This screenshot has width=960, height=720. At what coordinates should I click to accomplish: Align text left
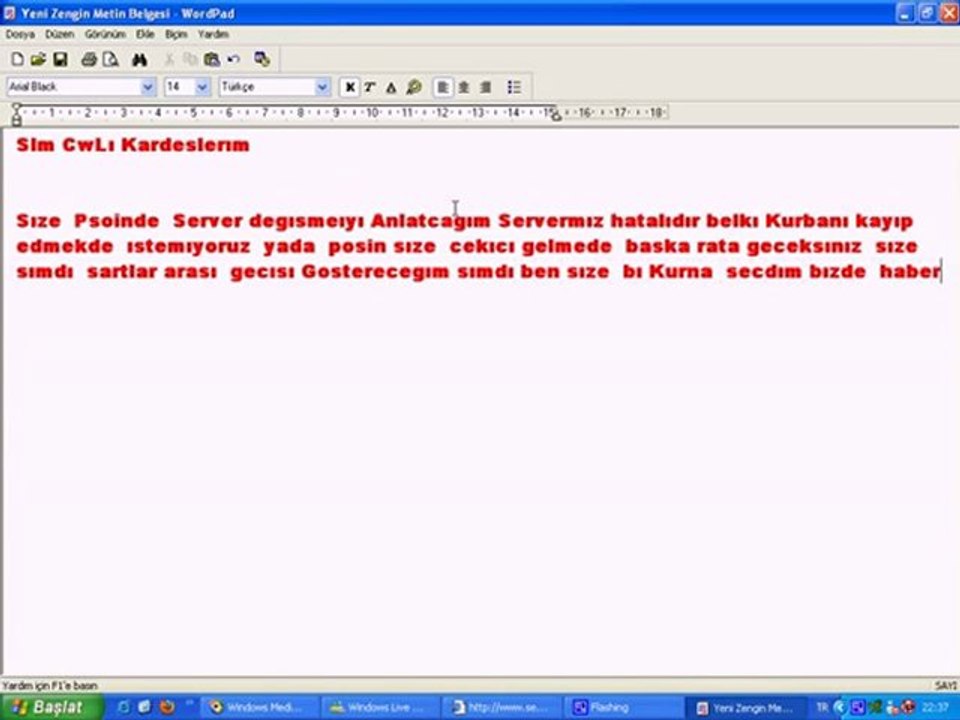[x=443, y=88]
